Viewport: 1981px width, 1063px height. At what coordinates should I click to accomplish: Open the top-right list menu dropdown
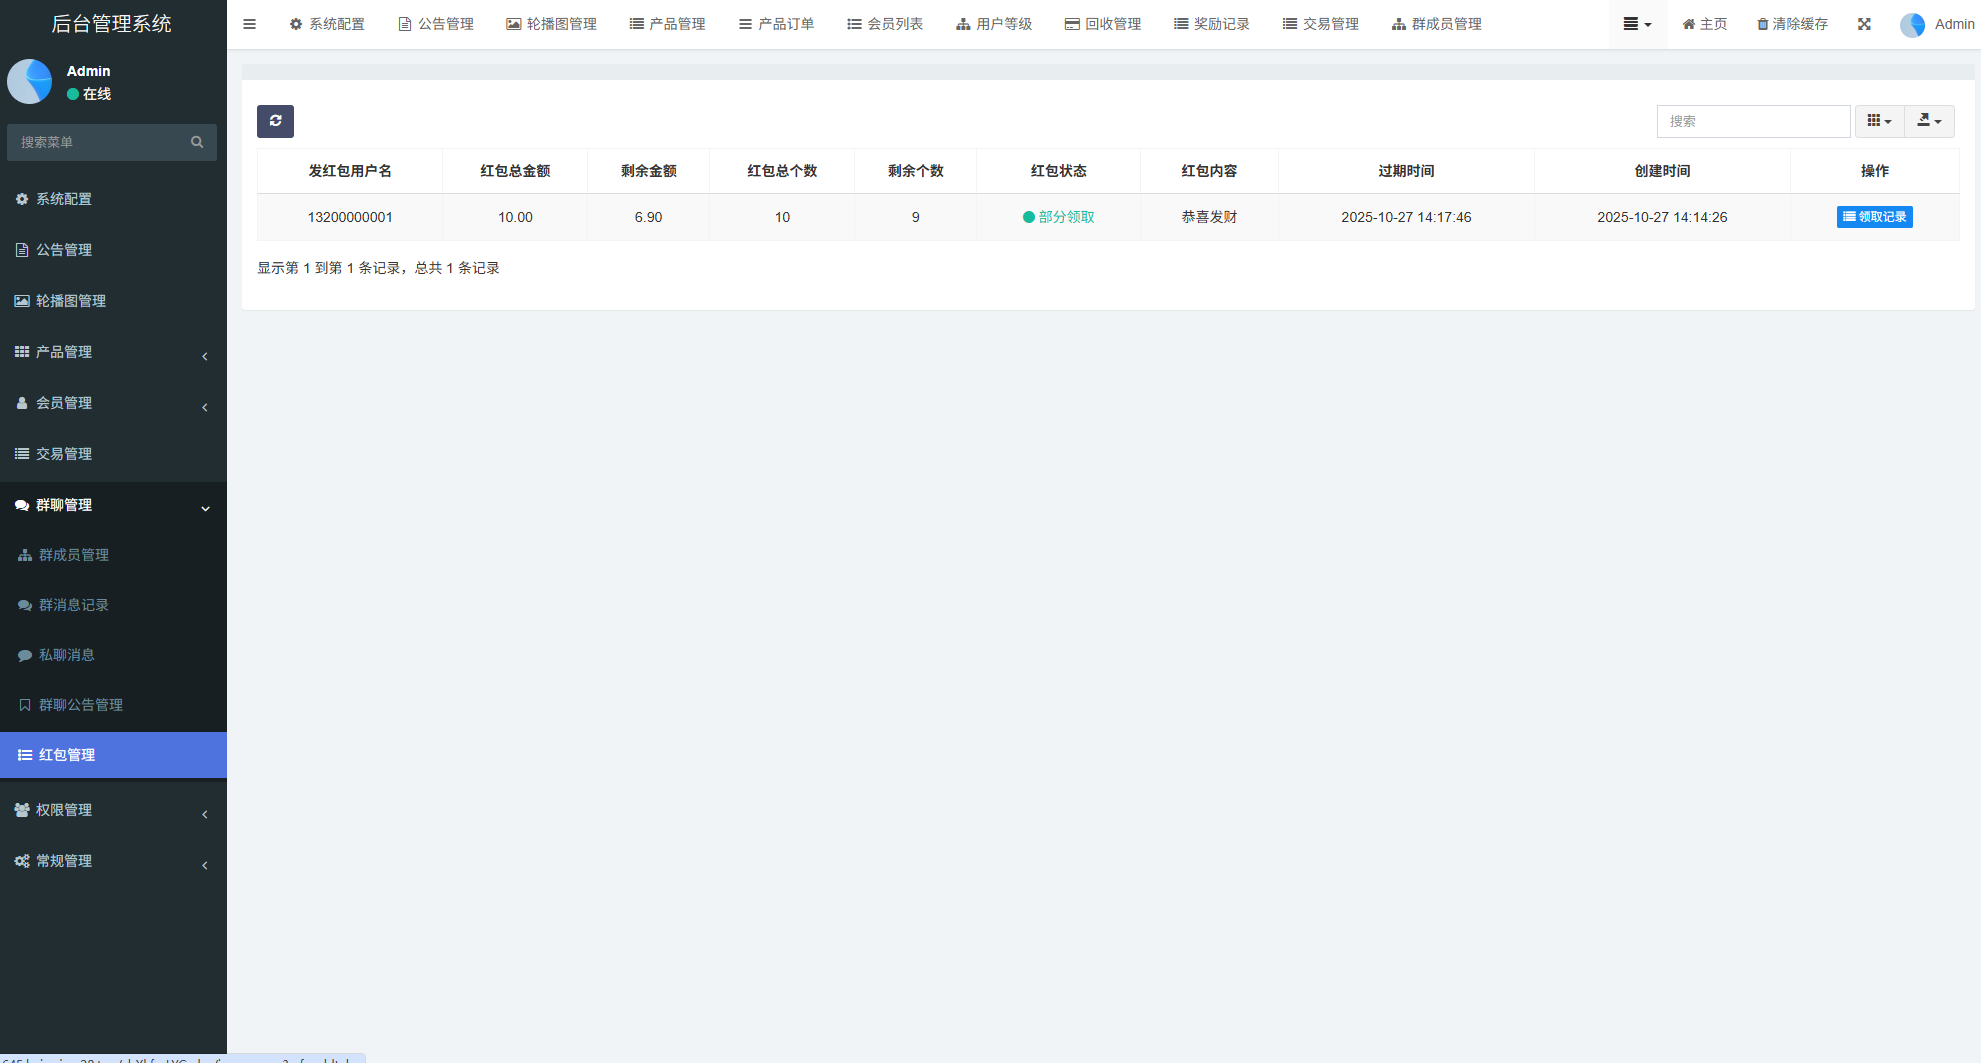coord(1637,24)
